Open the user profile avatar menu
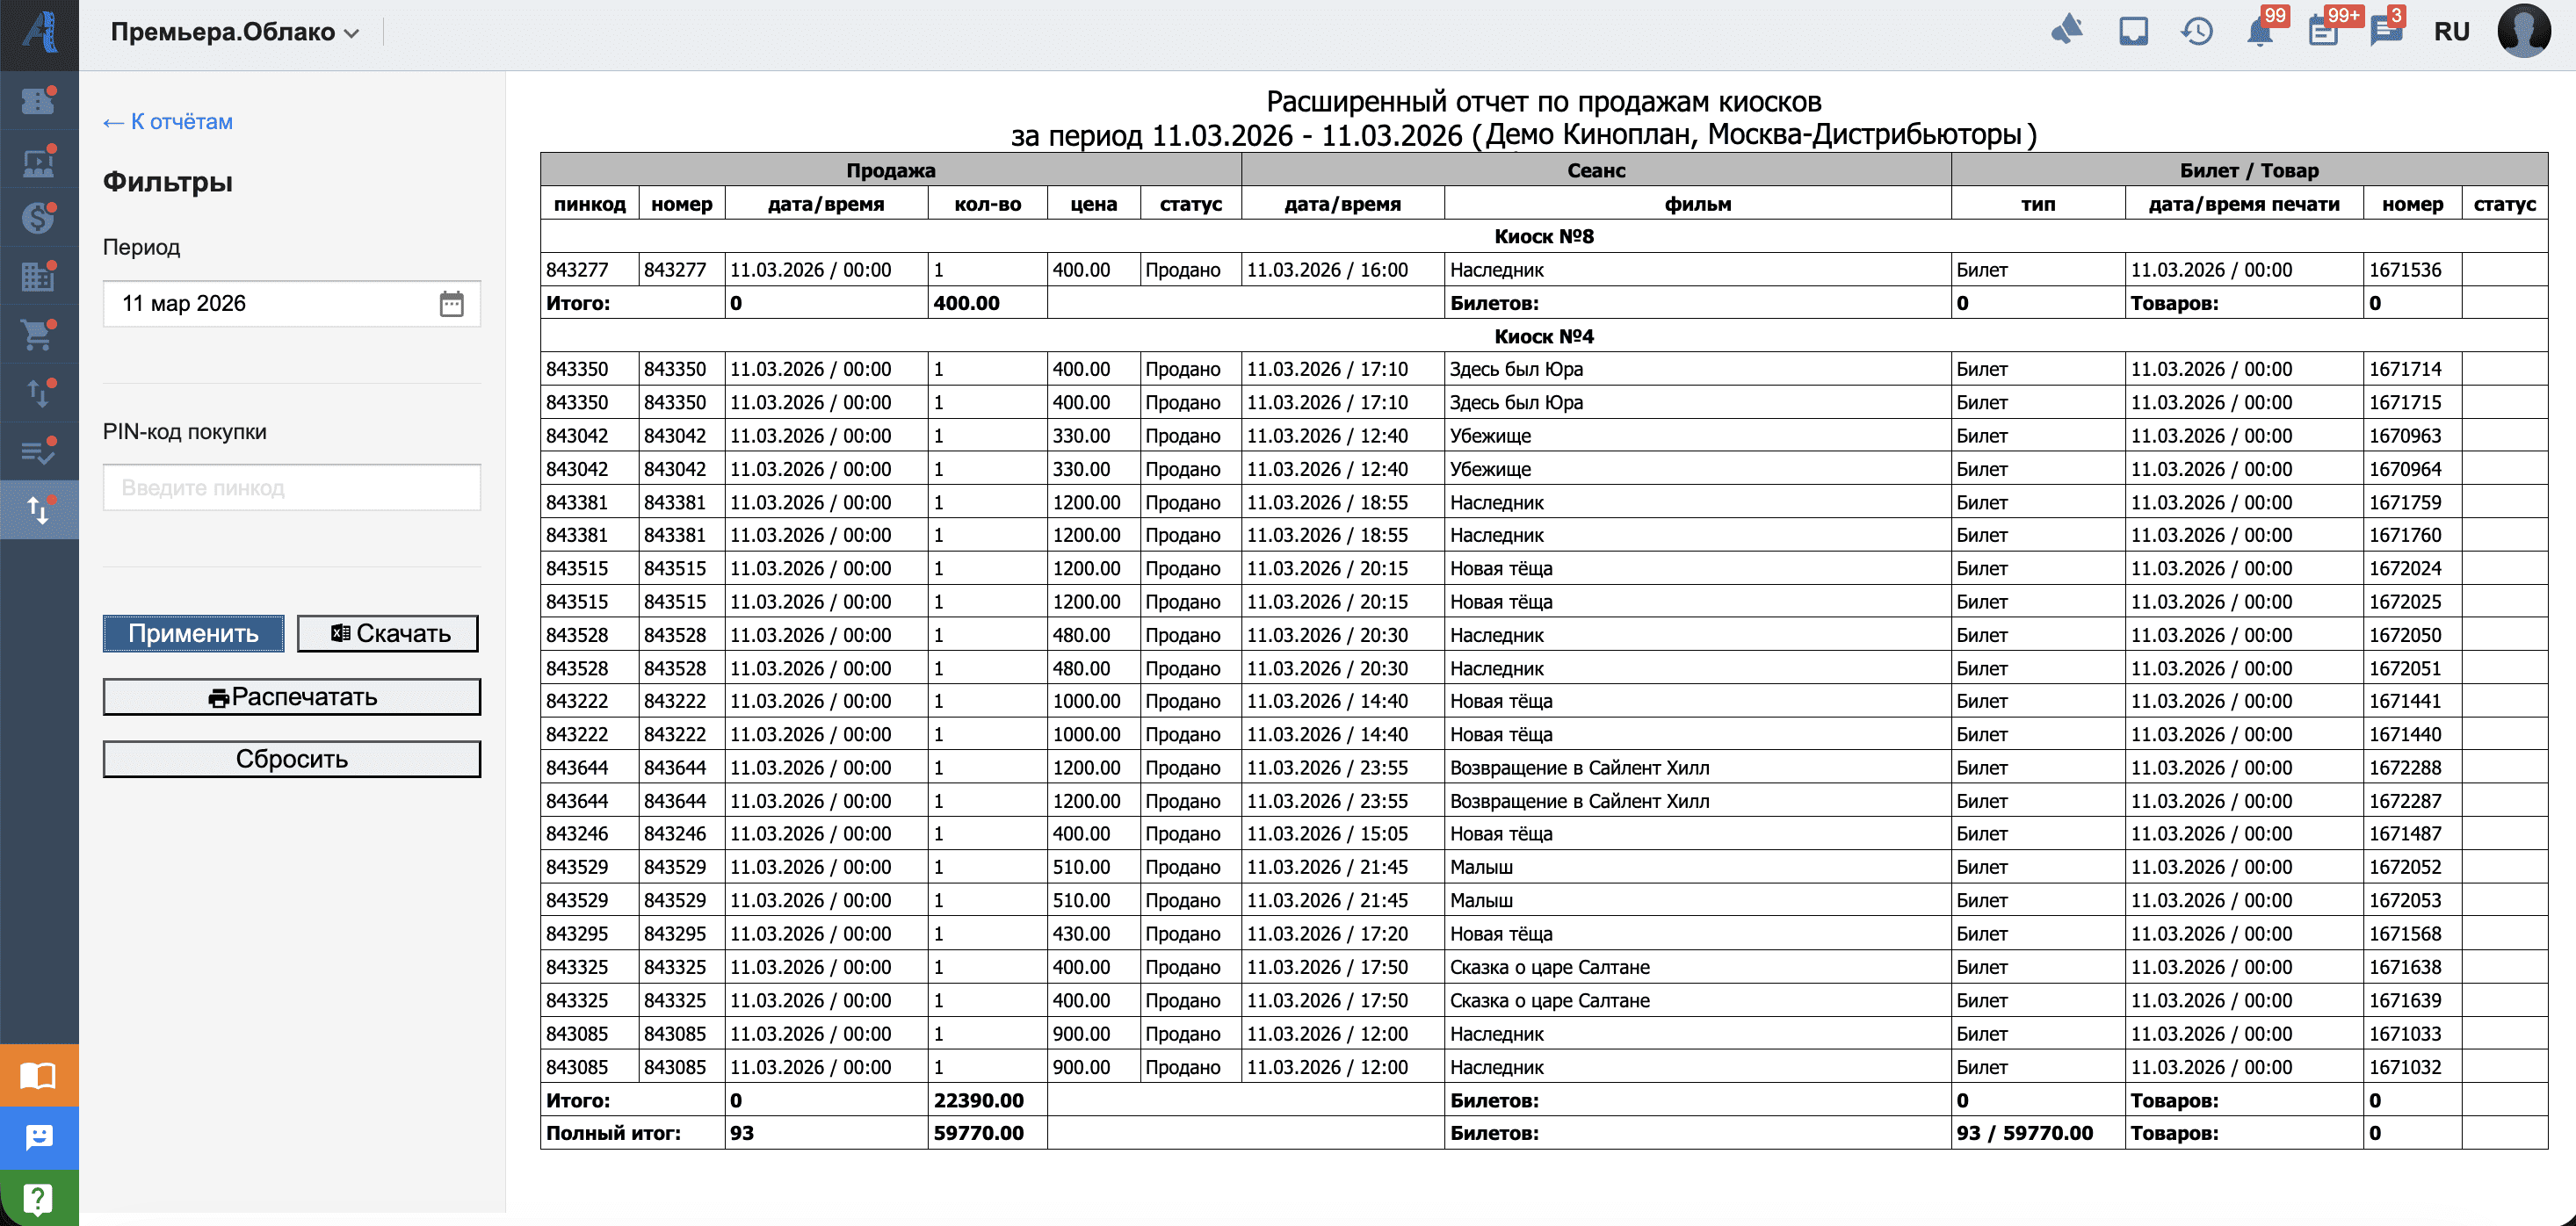The width and height of the screenshot is (2576, 1226). click(2523, 31)
